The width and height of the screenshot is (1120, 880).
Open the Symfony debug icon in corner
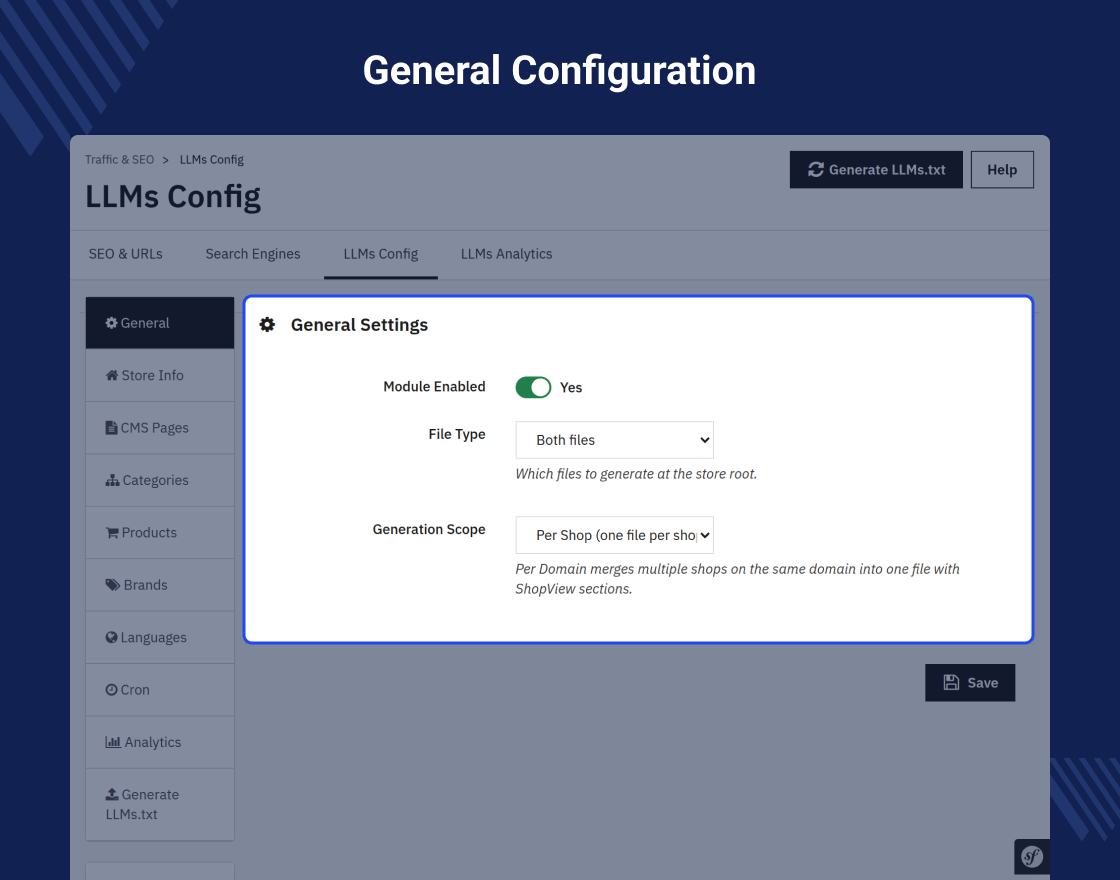1032,856
